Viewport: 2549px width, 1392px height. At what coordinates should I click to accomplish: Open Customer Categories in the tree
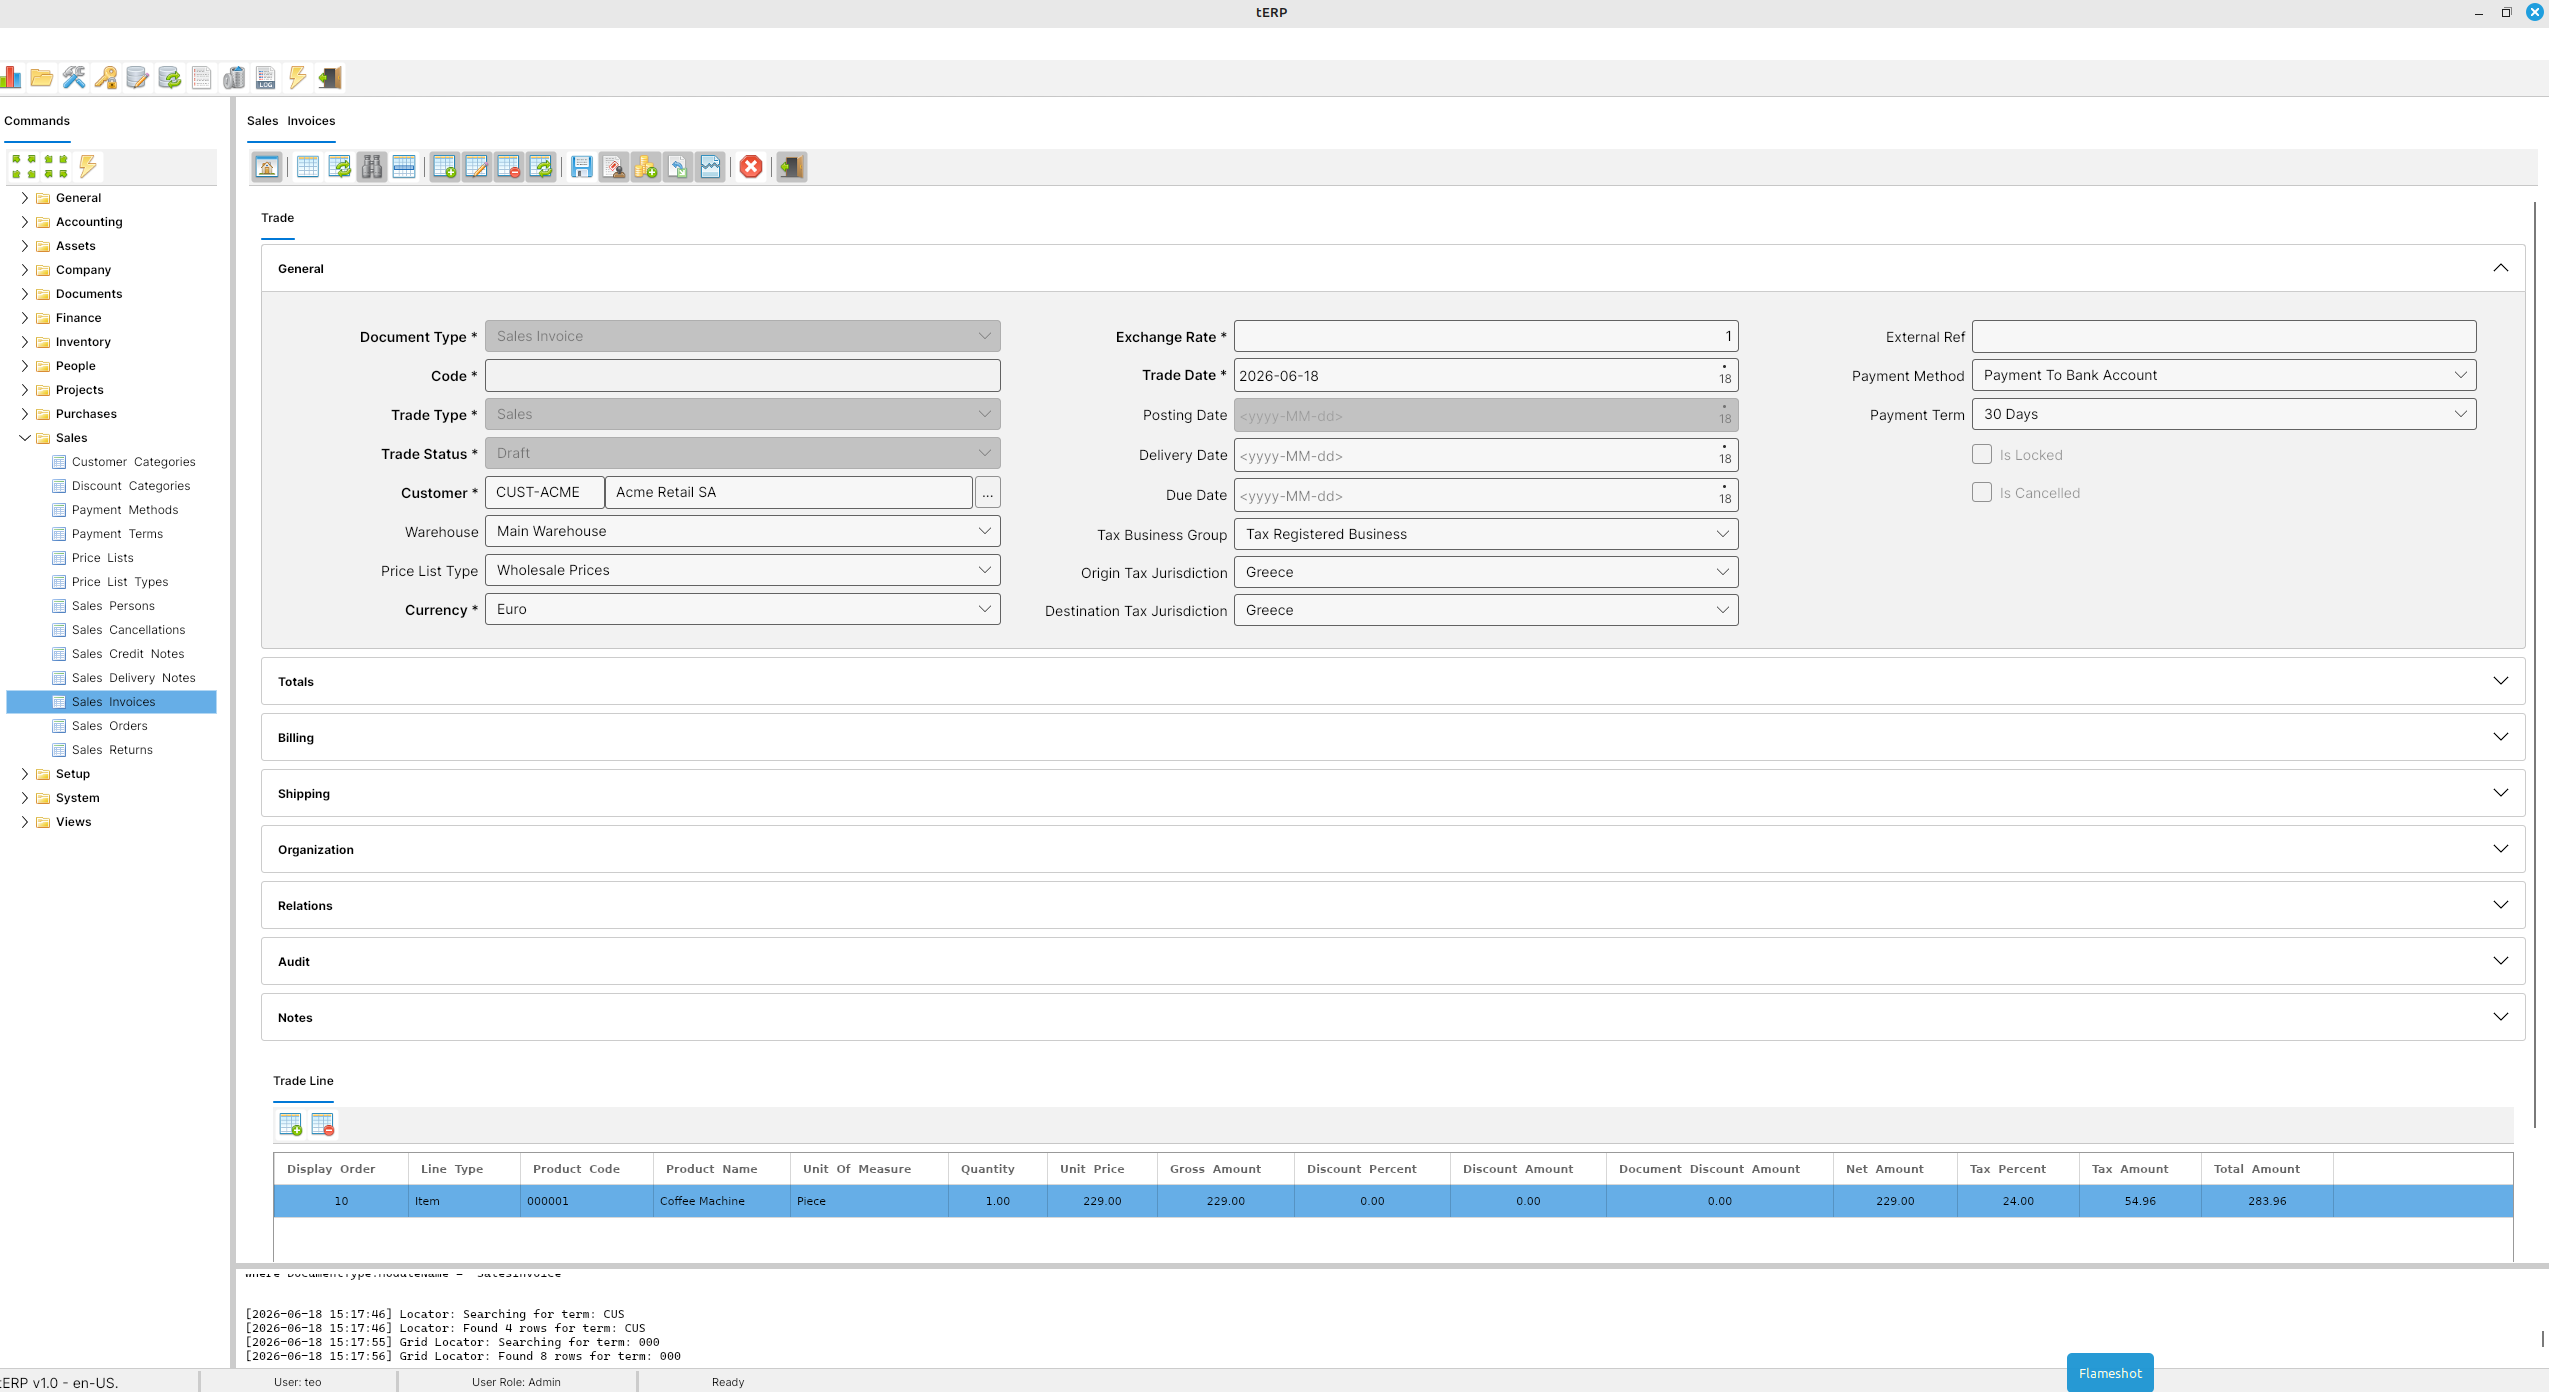tap(133, 462)
